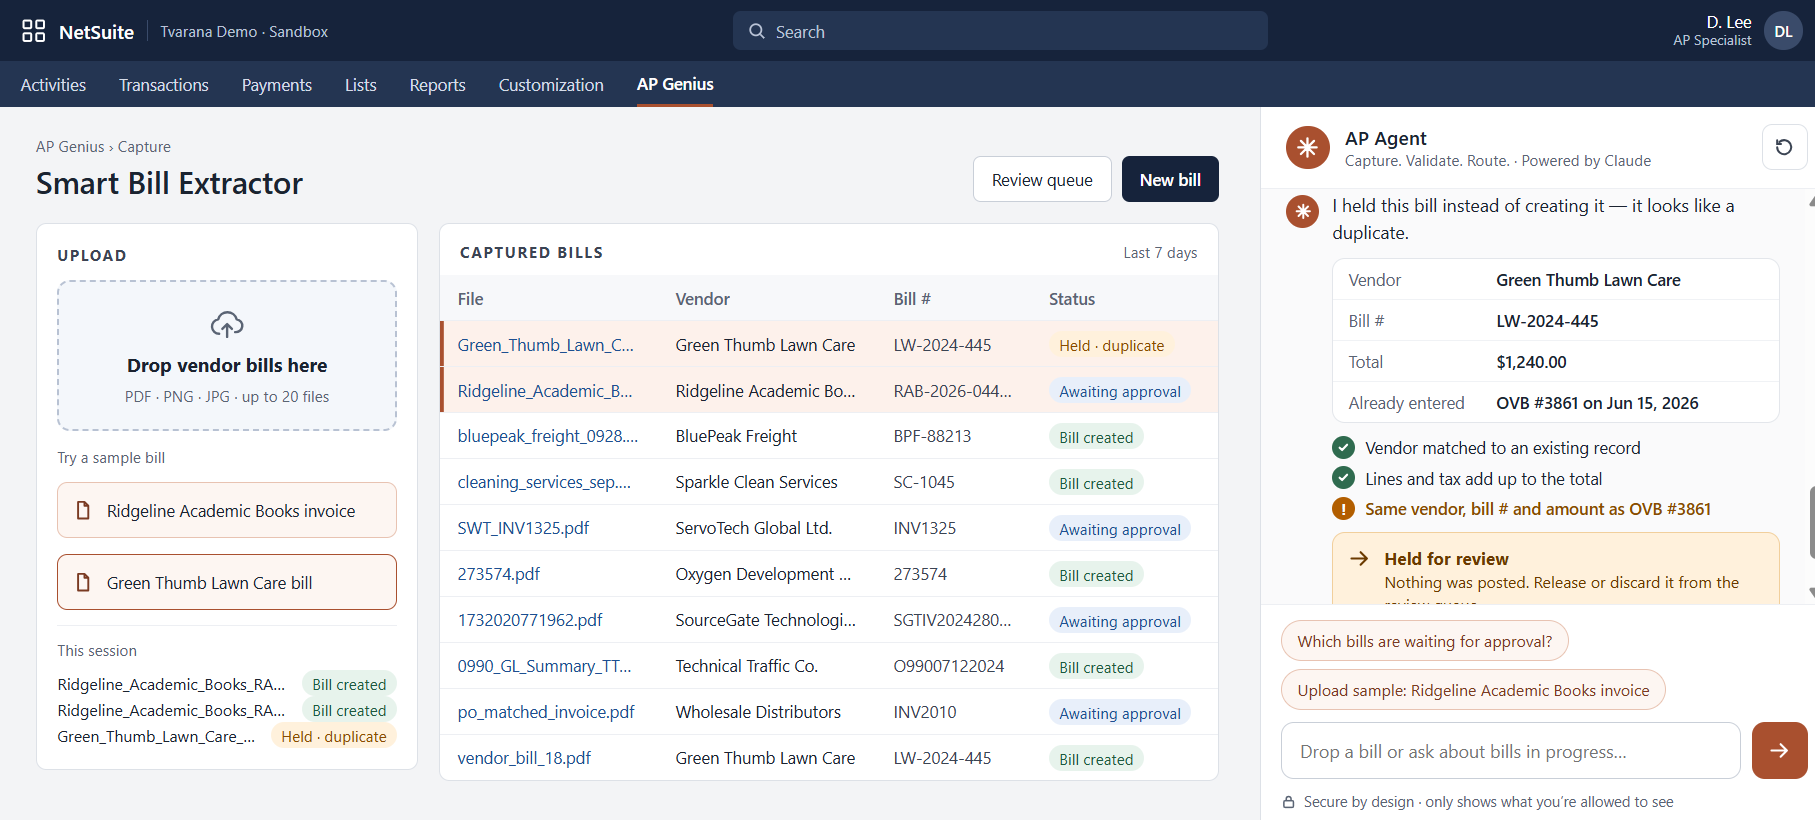Ask which bills are waiting for approval
1815x820 pixels.
[1424, 641]
